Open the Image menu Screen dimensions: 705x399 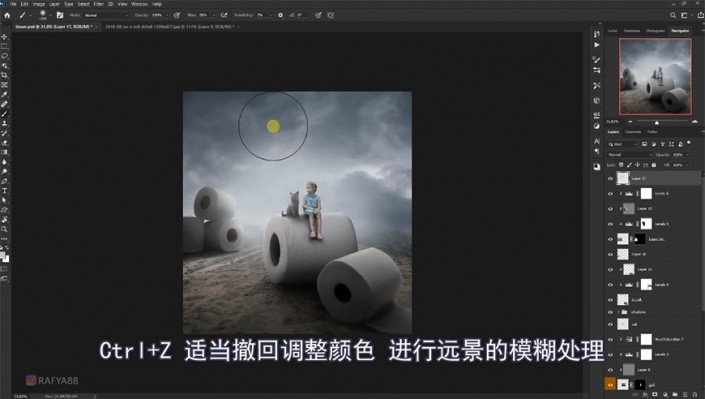click(39, 4)
